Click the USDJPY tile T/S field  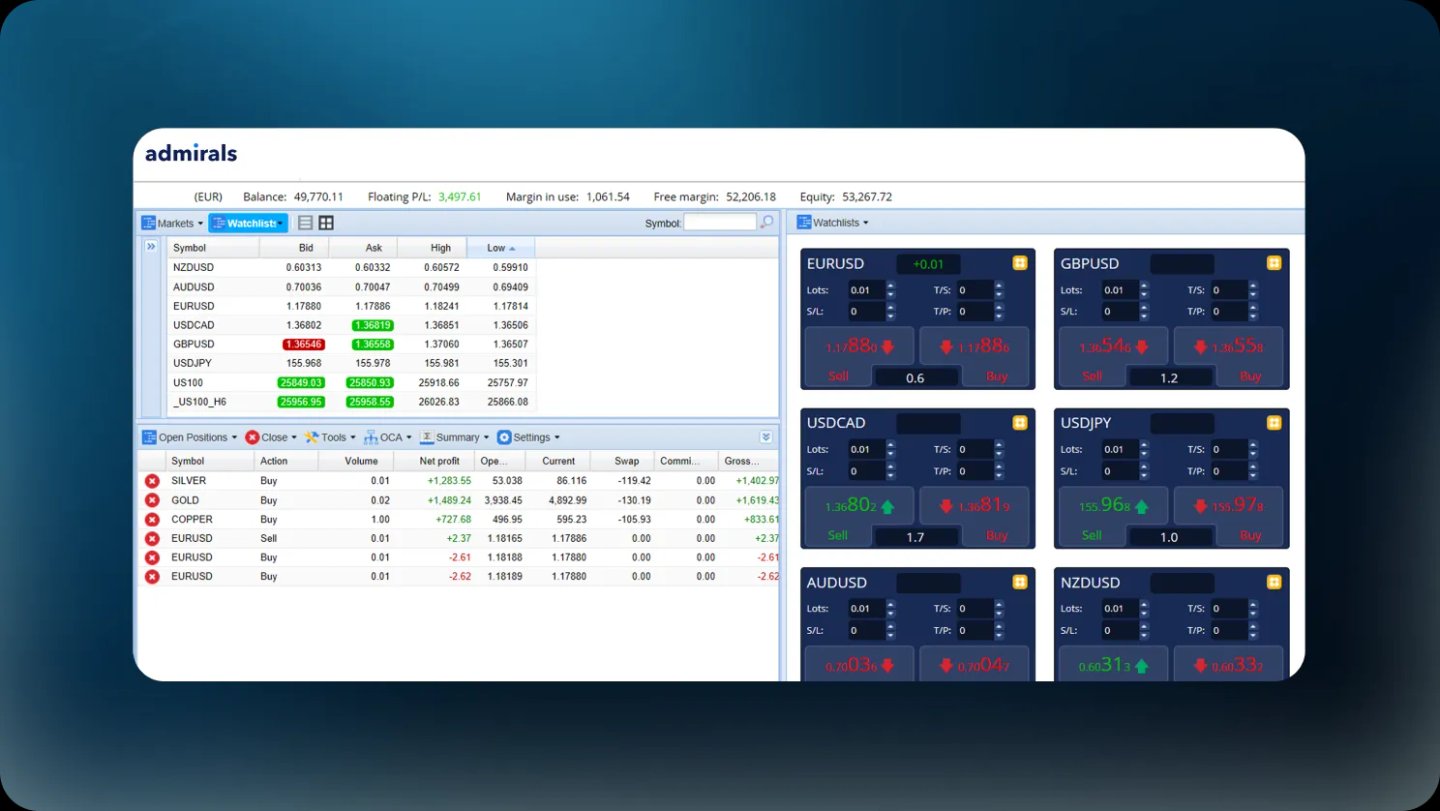pos(1229,449)
